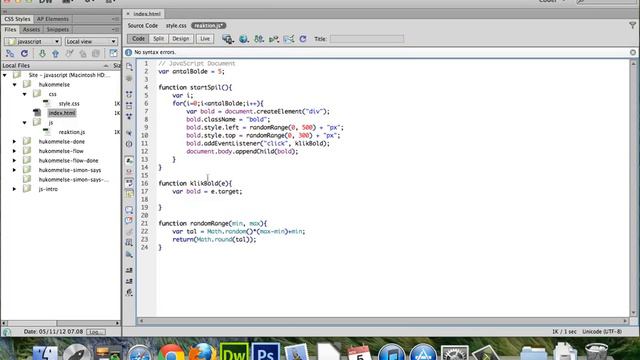Click the green Get Files arrow

(42, 53)
